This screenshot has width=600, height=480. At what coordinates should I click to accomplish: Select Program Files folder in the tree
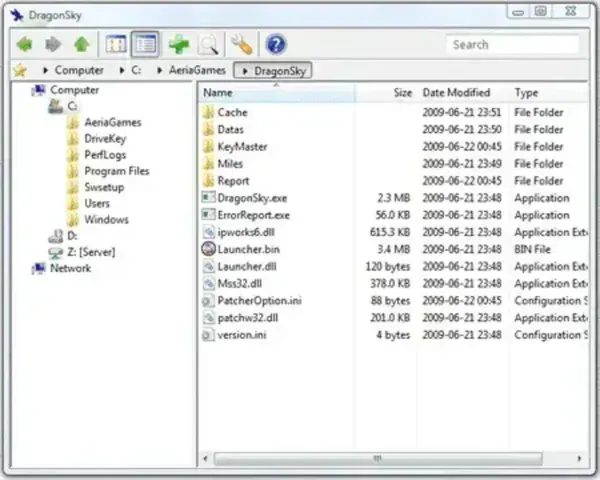tap(117, 171)
